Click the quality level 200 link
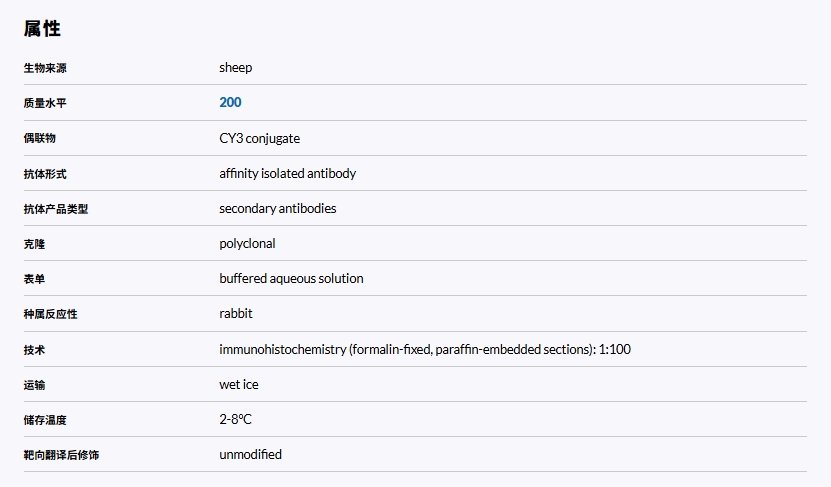This screenshot has width=831, height=487. (x=230, y=102)
